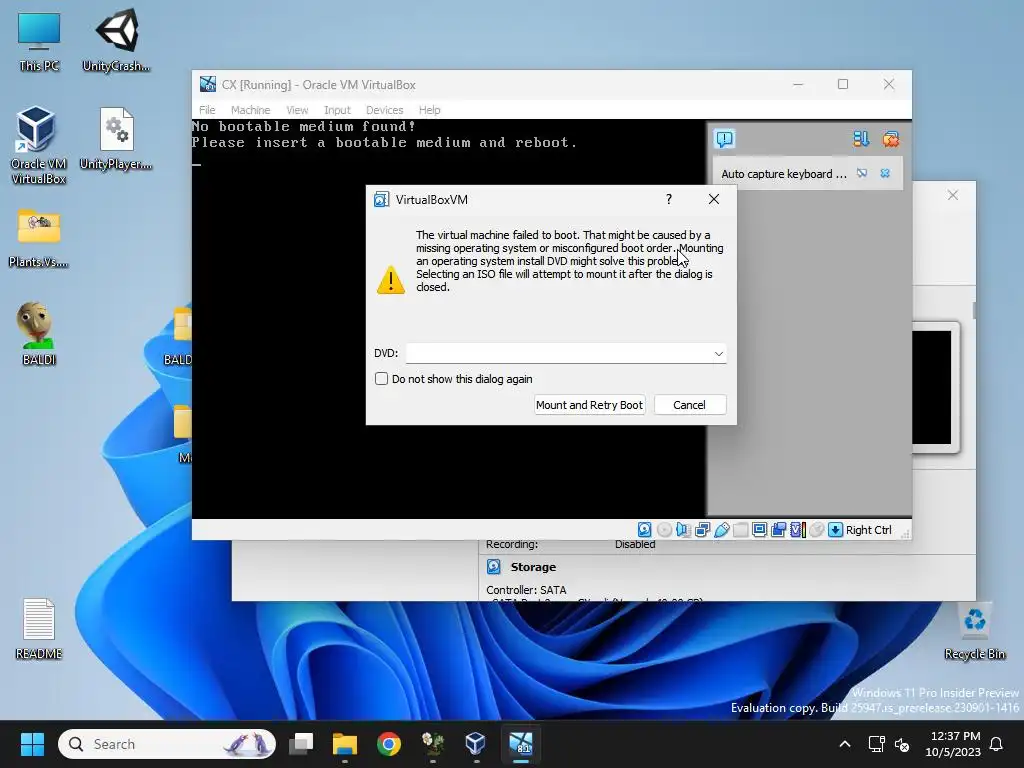Click Mount and Retry Boot button
Screen dimensions: 1024x768
coord(589,405)
